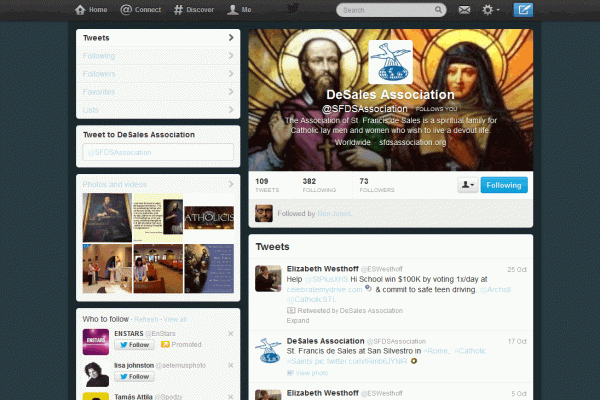
Task: Open settings gear dropdown
Action: pyautogui.click(x=490, y=10)
